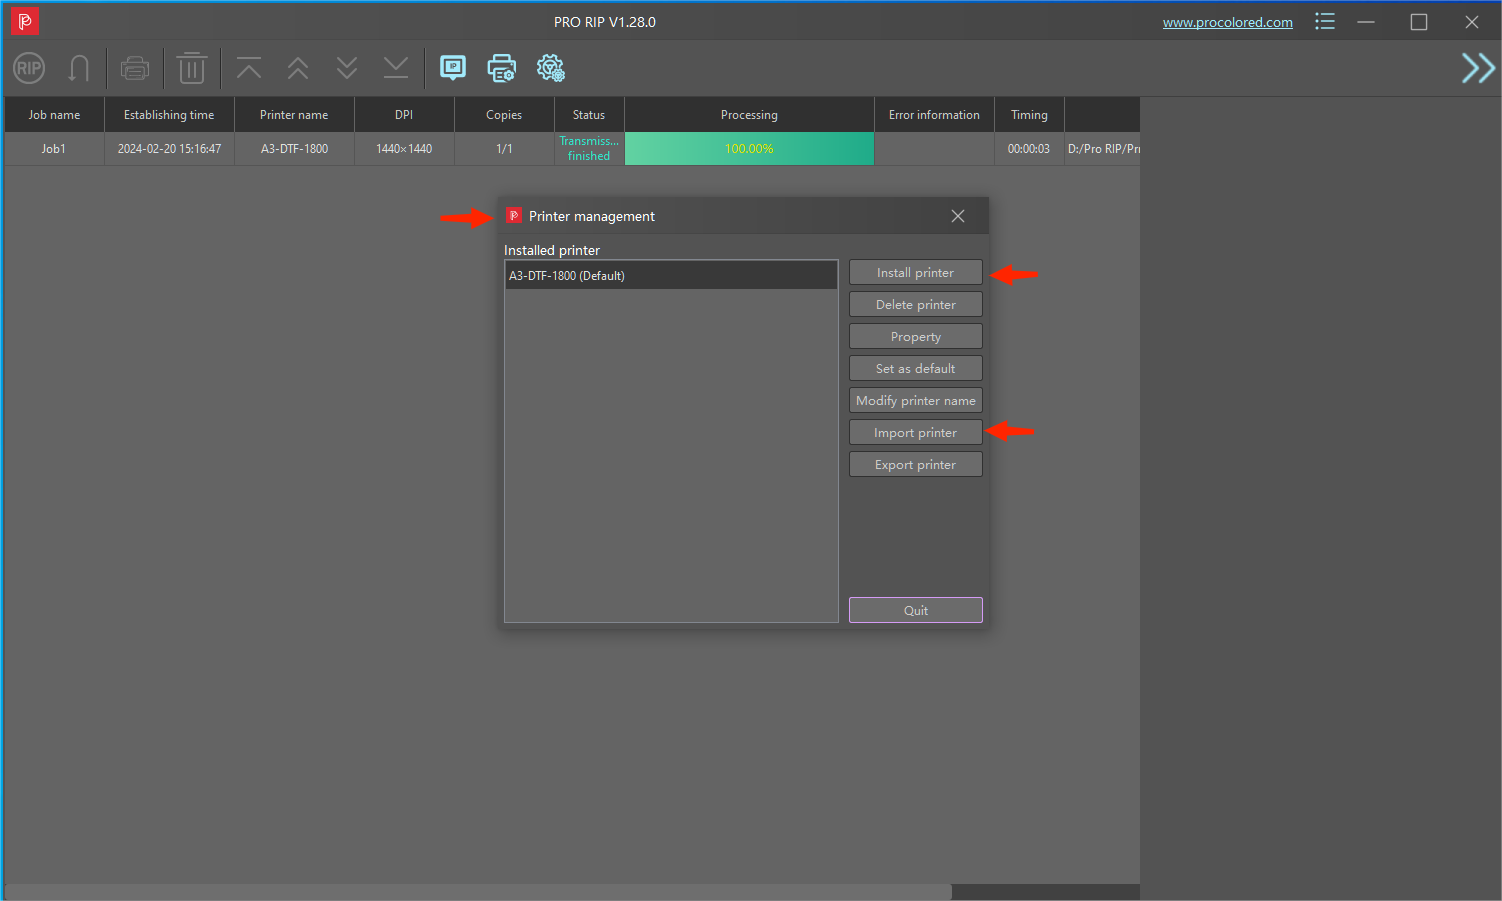Delete the job using the trash icon

click(192, 68)
